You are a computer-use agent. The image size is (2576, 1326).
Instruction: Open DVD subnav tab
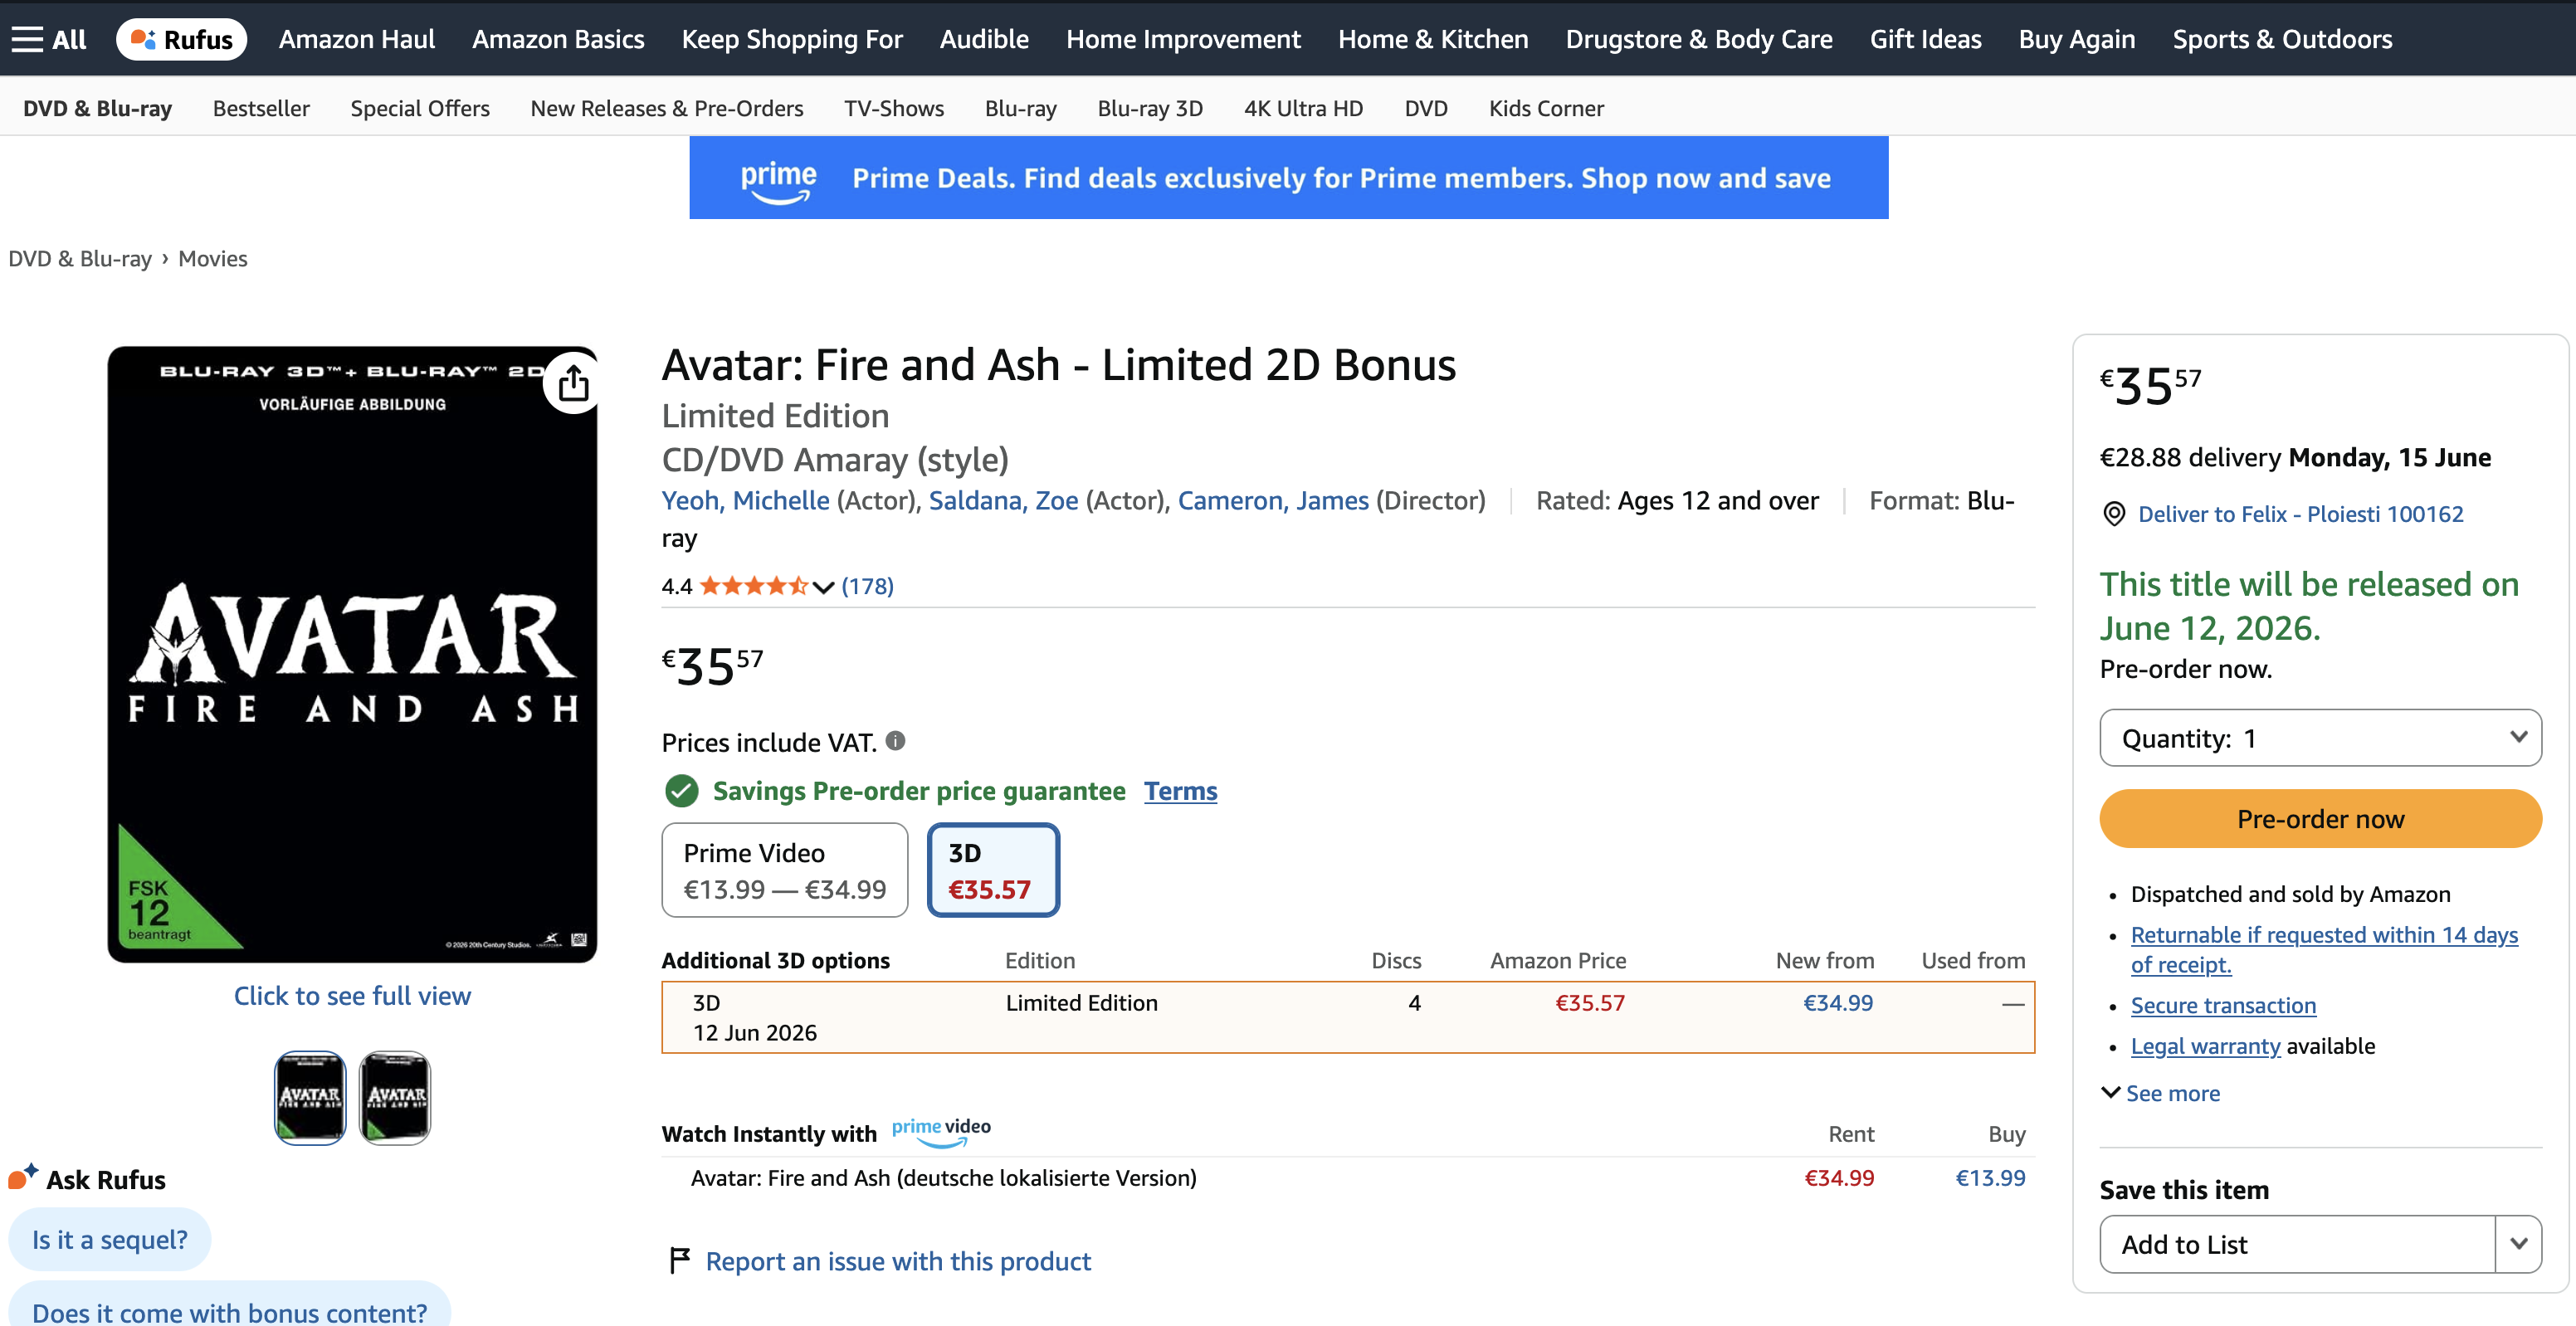(1426, 108)
